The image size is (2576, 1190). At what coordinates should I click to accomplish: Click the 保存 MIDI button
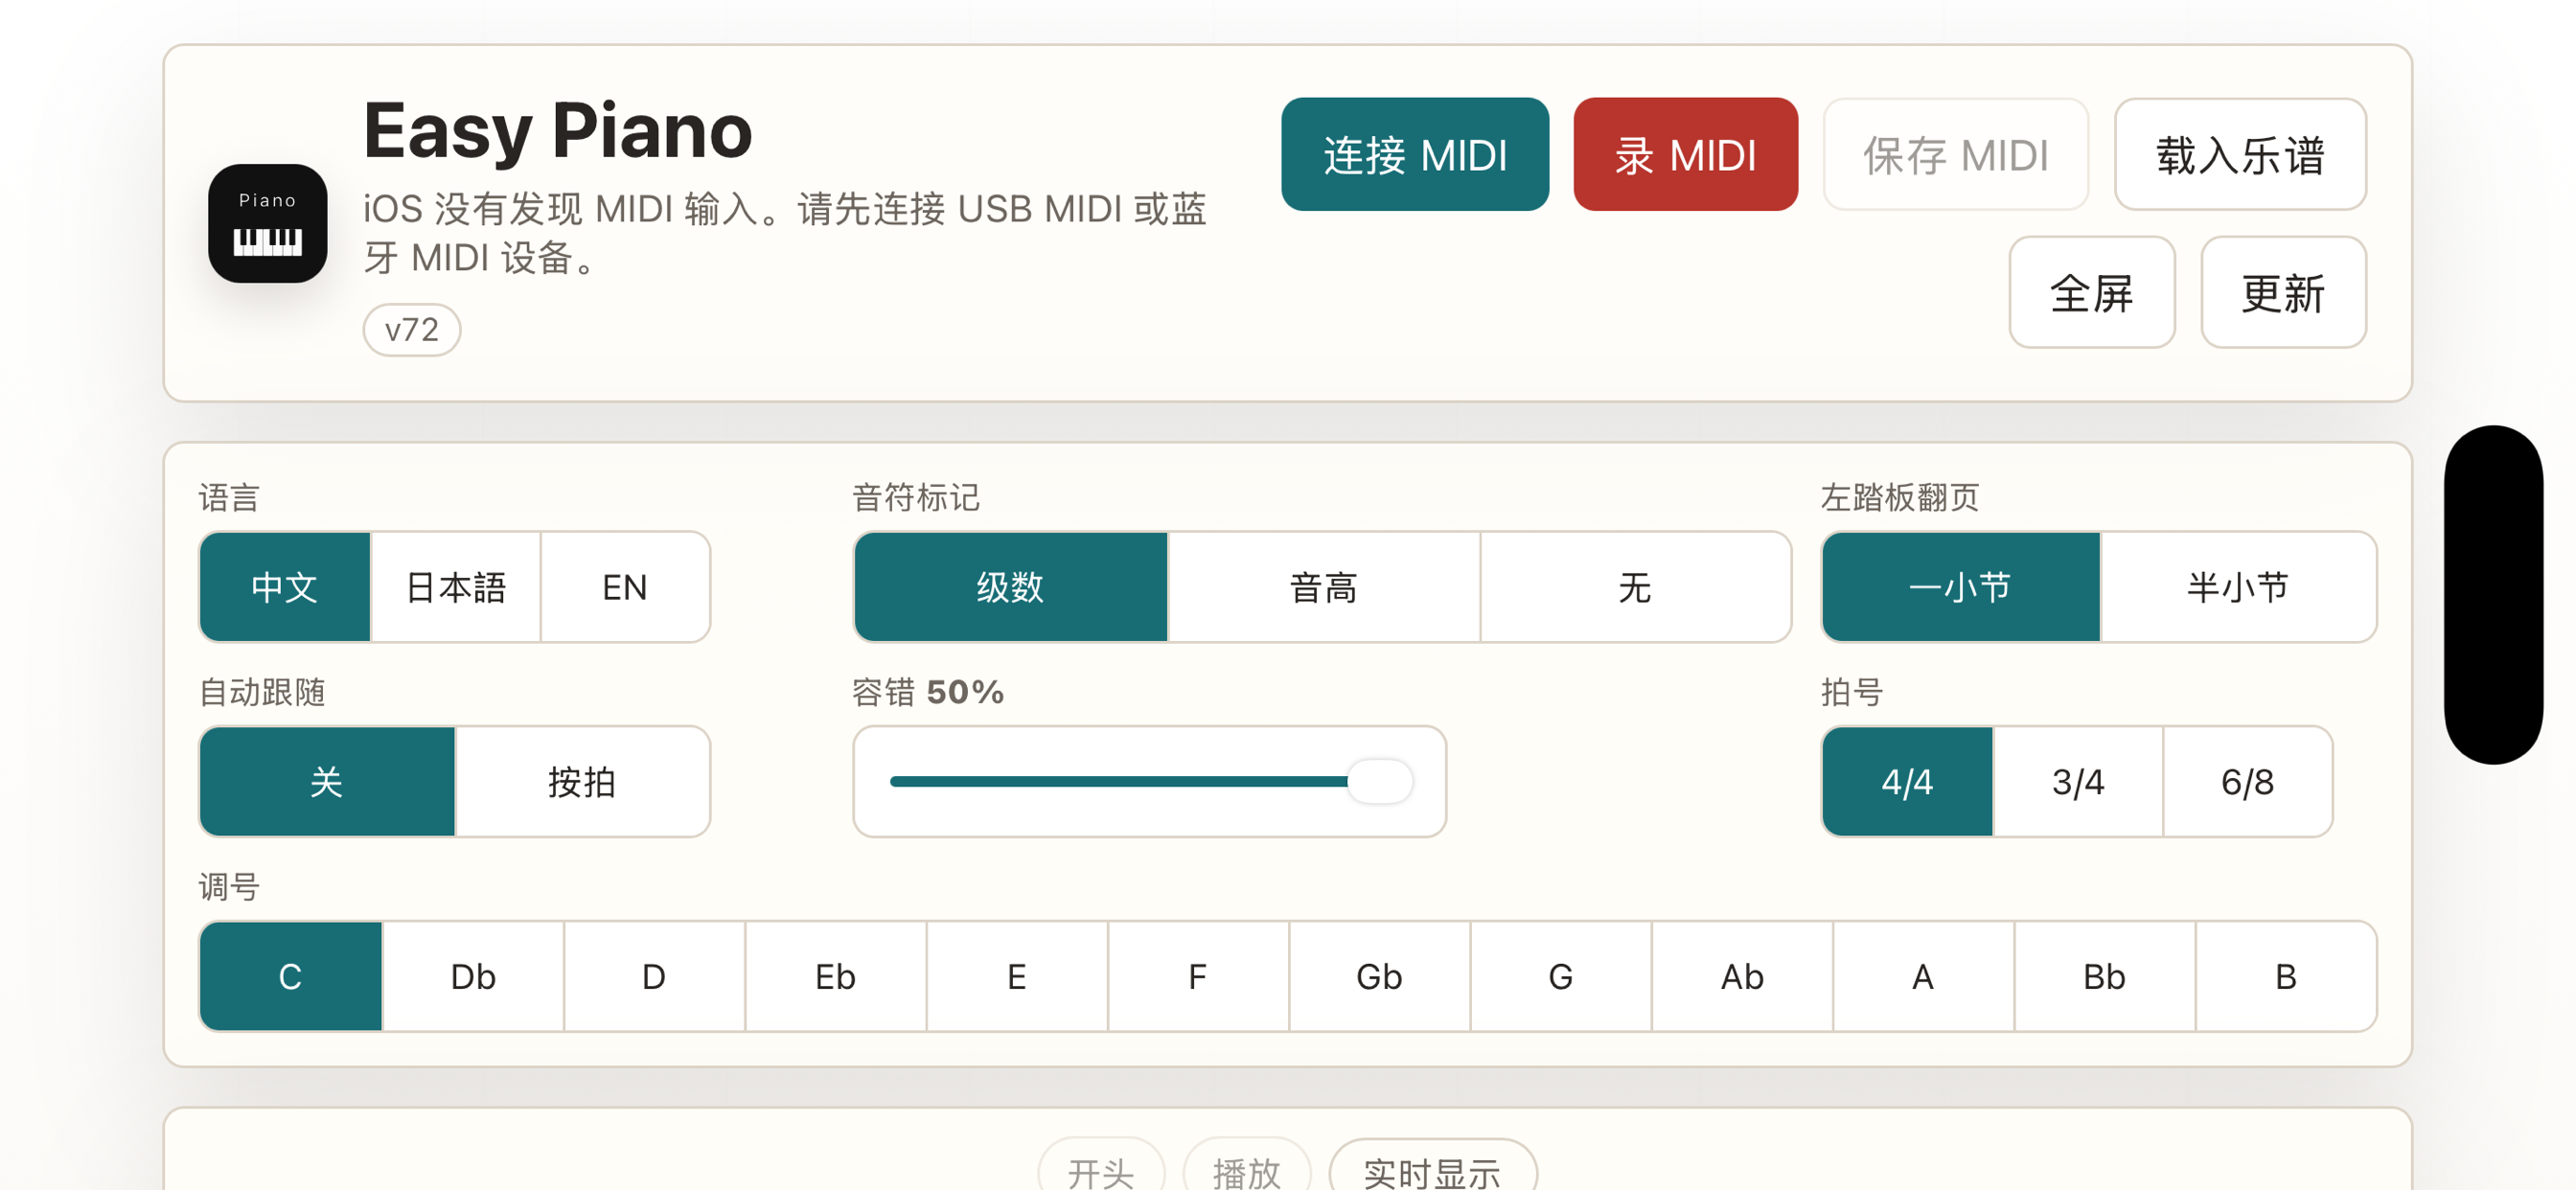point(1955,154)
